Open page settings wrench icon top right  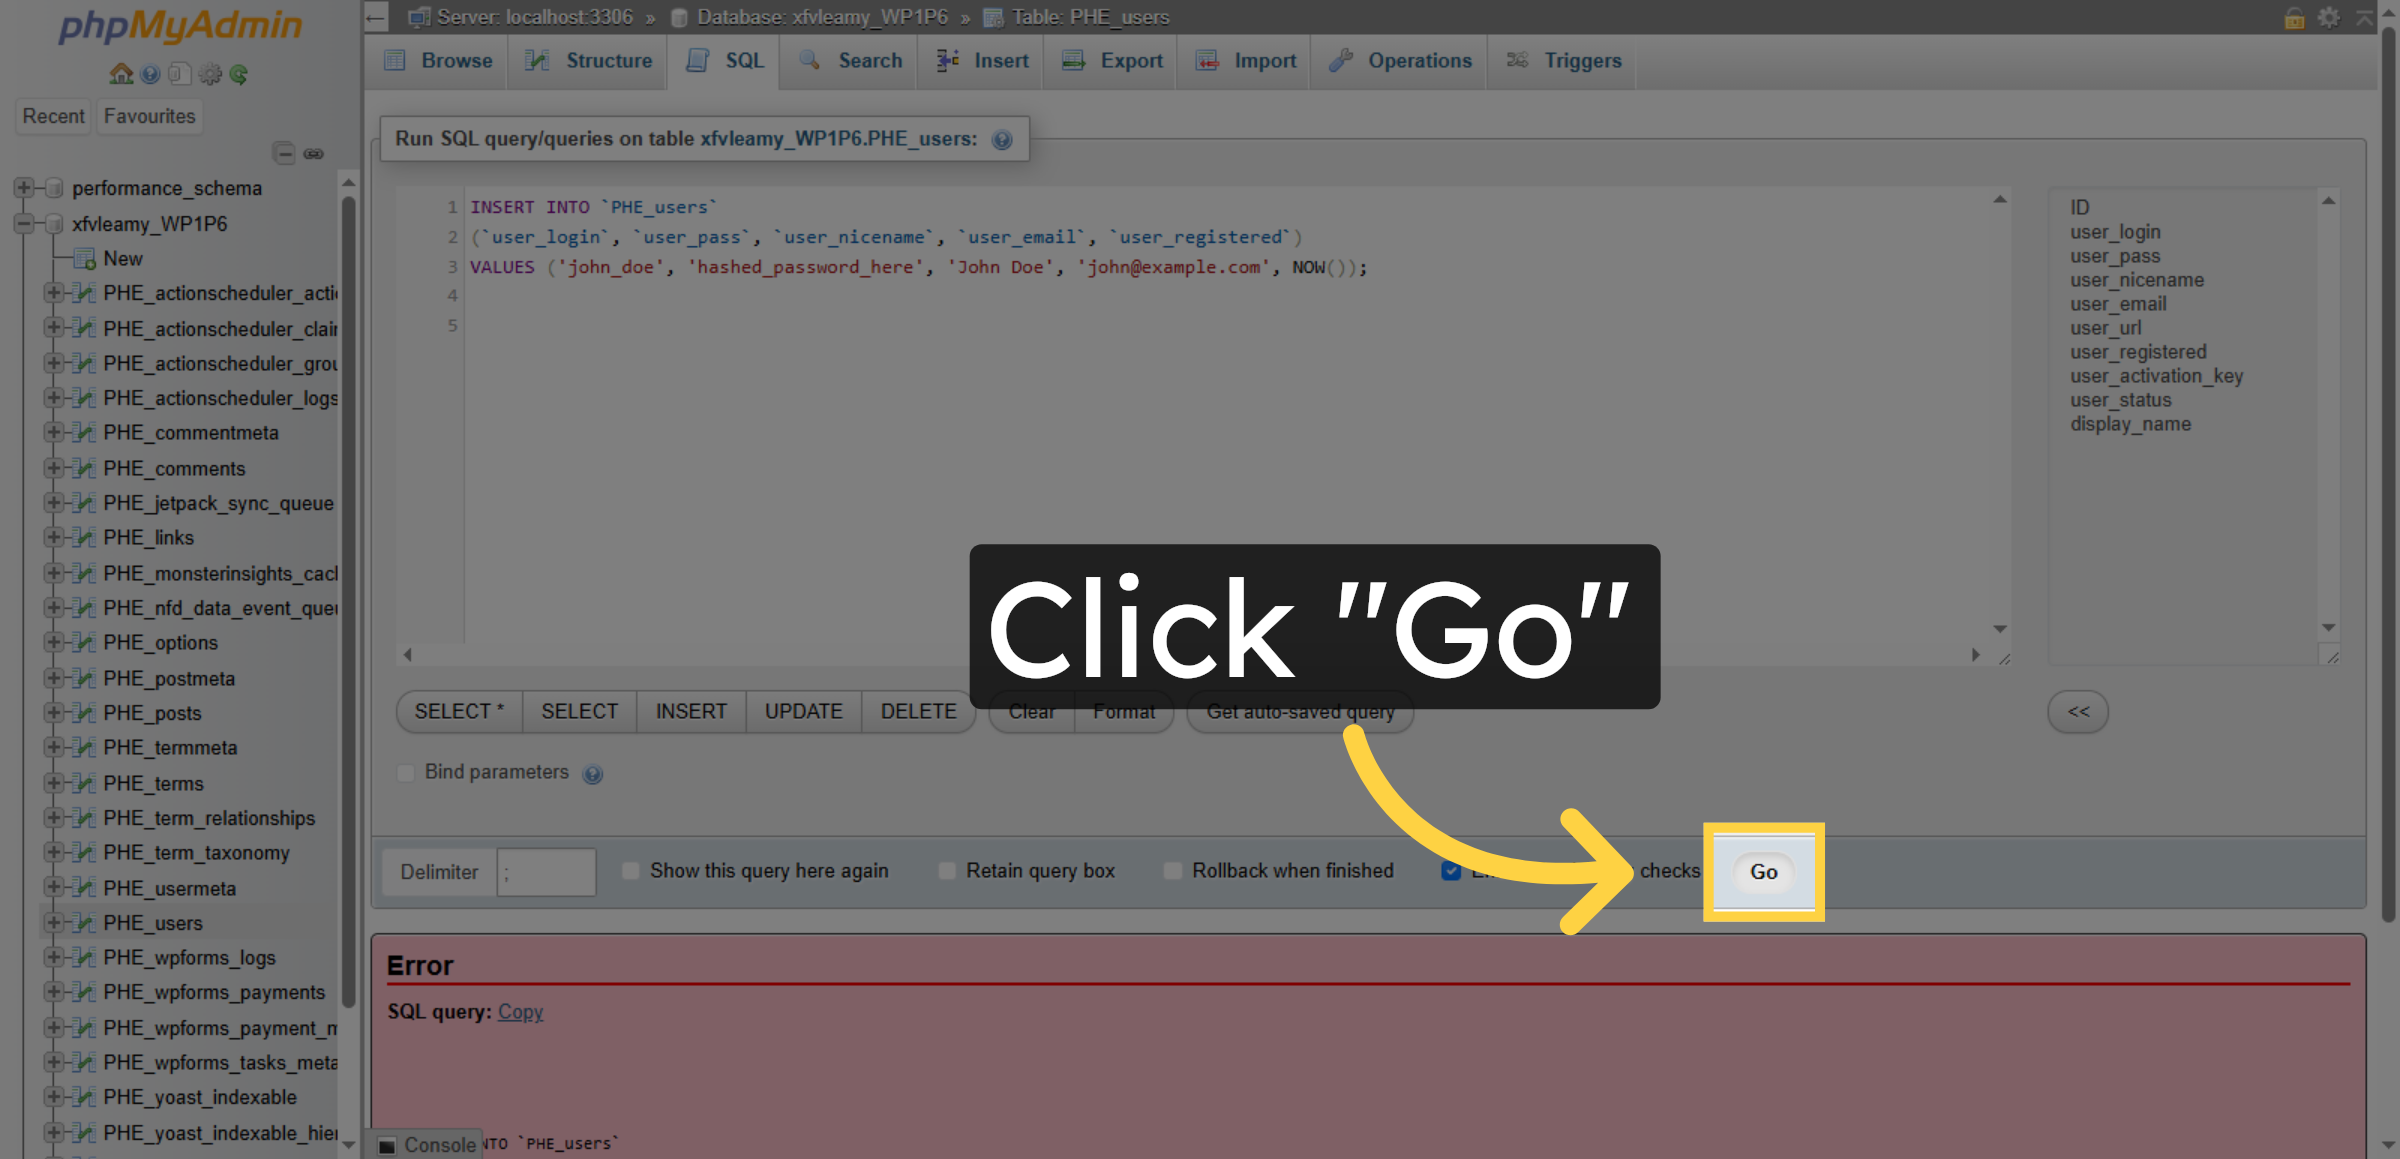pos(2328,17)
